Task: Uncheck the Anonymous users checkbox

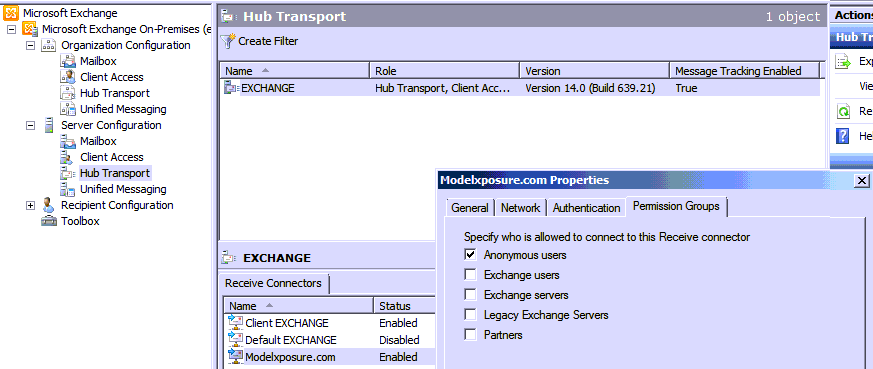Action: point(470,255)
